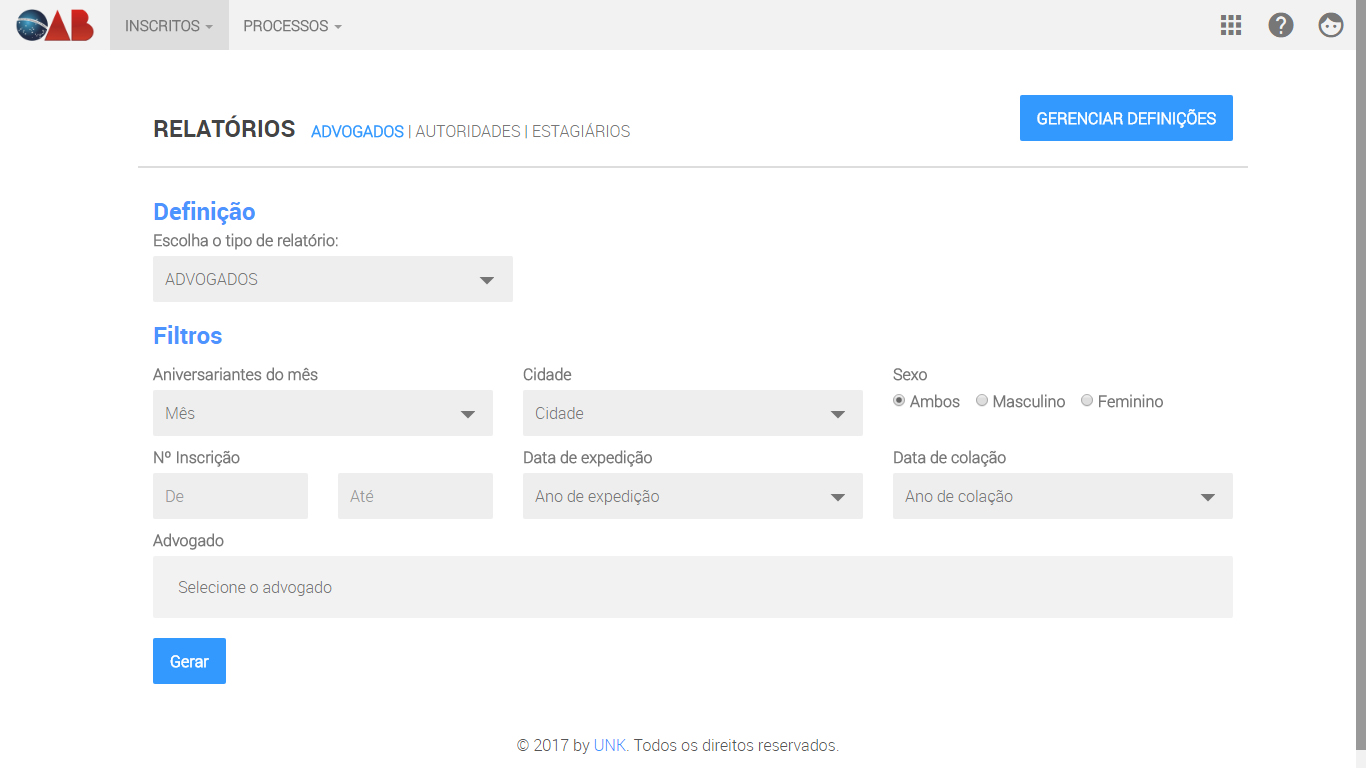The image size is (1366, 768).
Task: Click the OAB logo in navbar
Action: pyautogui.click(x=55, y=25)
